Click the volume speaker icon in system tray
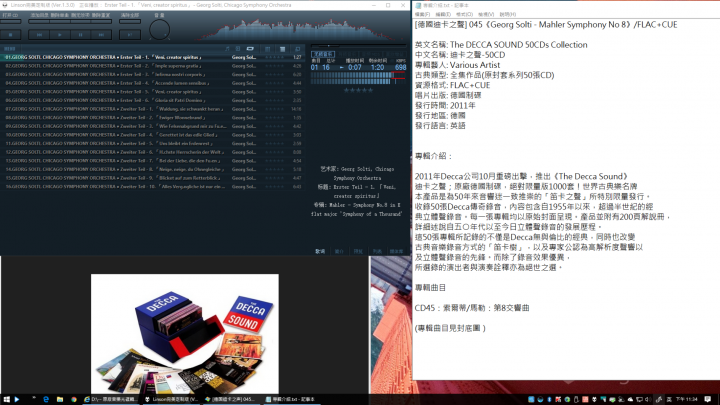This screenshot has width=720, height=405. (x=648, y=399)
